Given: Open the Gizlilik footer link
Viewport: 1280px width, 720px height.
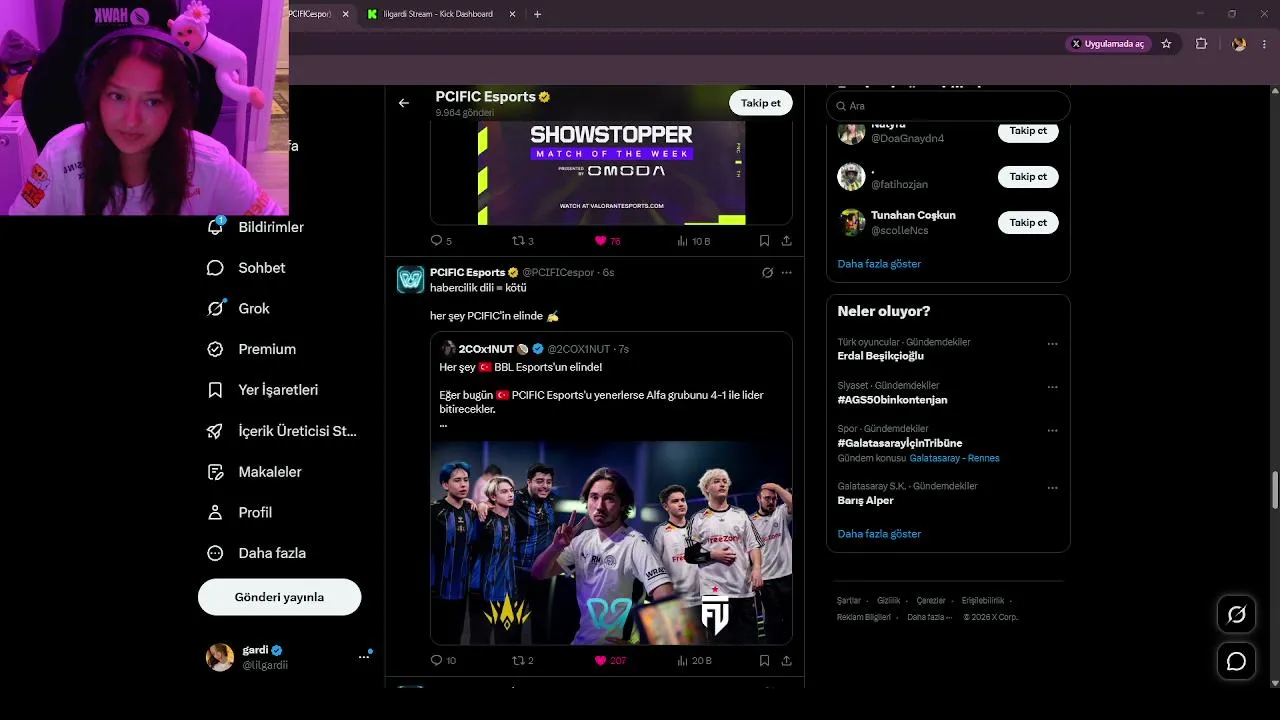Looking at the screenshot, I should click(x=888, y=601).
